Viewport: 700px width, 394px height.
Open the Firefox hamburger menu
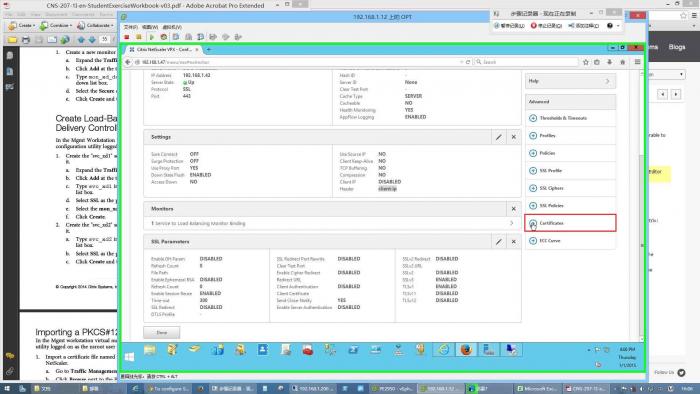click(x=638, y=62)
